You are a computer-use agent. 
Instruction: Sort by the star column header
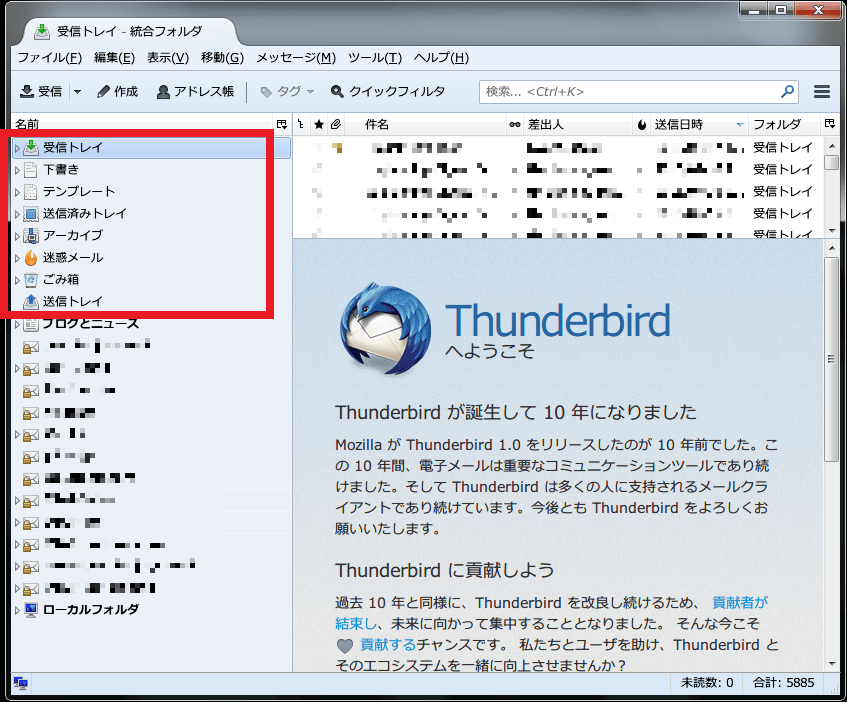[x=318, y=125]
